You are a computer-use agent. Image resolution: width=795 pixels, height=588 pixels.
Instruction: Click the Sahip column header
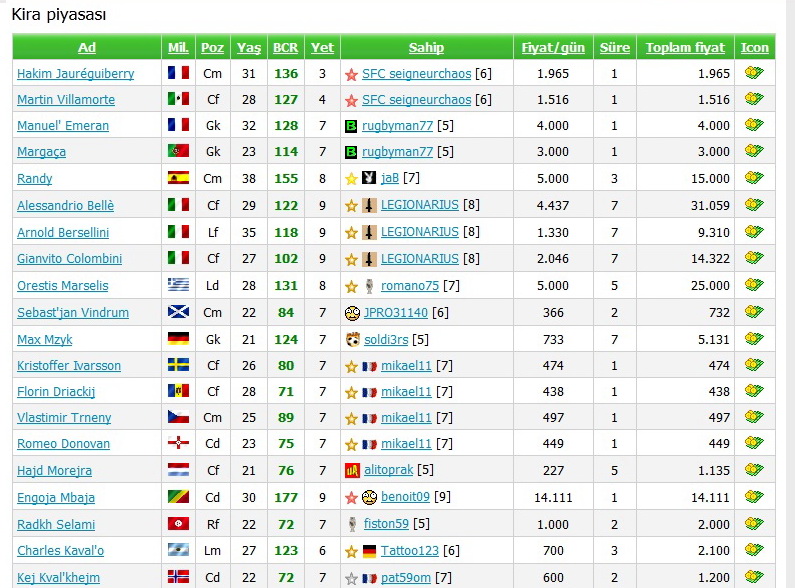[x=426, y=47]
